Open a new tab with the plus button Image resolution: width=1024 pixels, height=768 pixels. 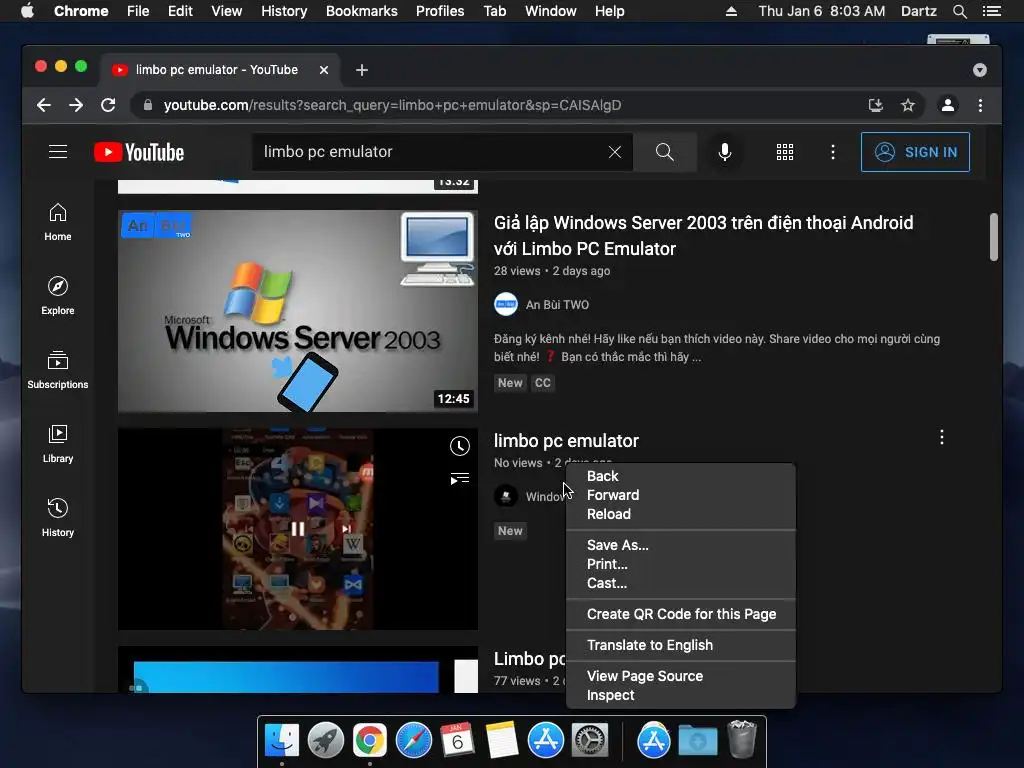click(362, 70)
